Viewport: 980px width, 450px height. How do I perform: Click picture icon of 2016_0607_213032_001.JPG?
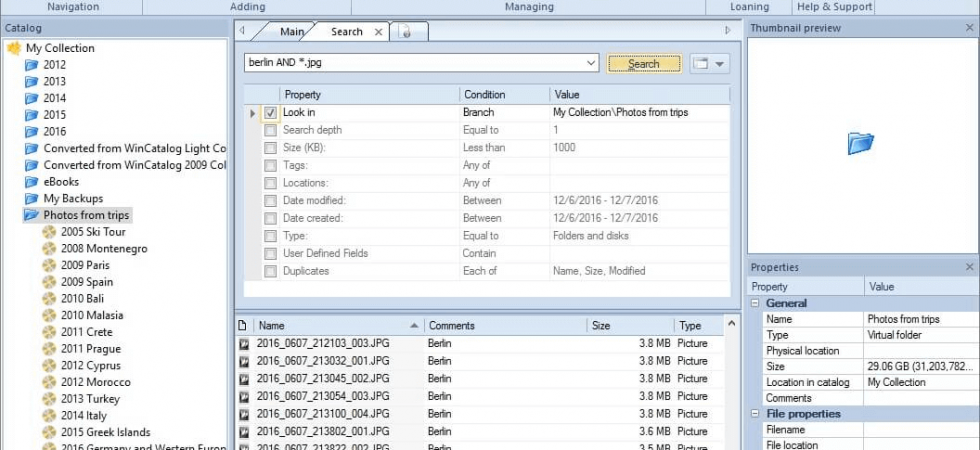pos(244,361)
